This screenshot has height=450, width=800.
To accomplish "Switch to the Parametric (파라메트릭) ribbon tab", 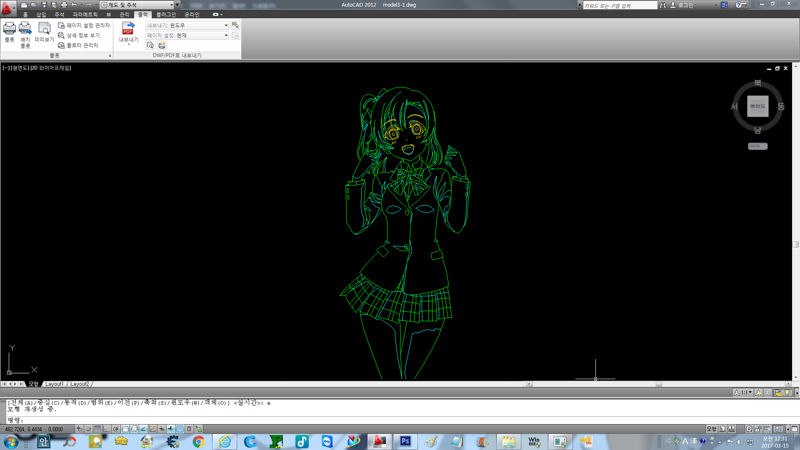I will click(85, 15).
